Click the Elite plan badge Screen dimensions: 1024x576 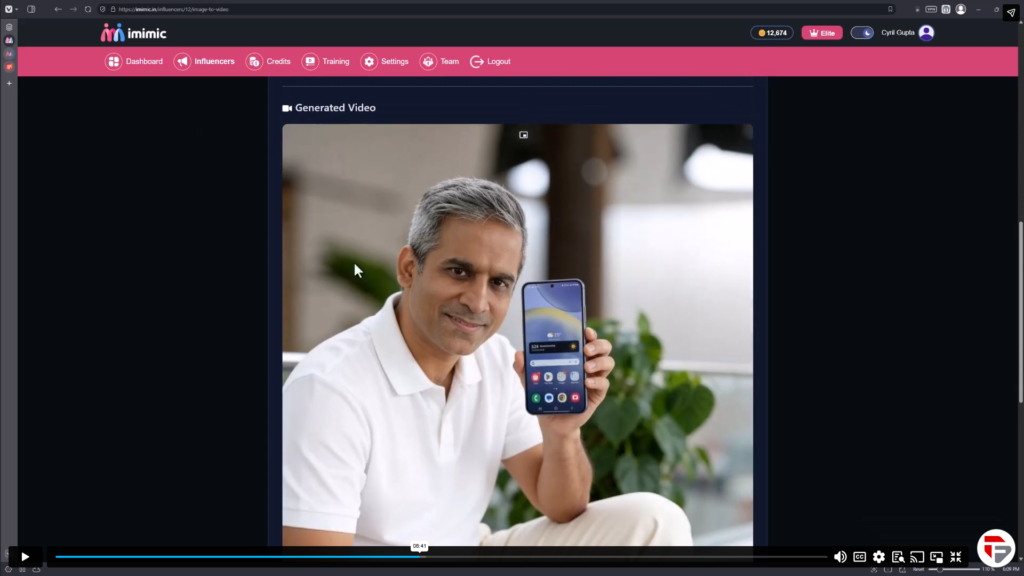(822, 33)
